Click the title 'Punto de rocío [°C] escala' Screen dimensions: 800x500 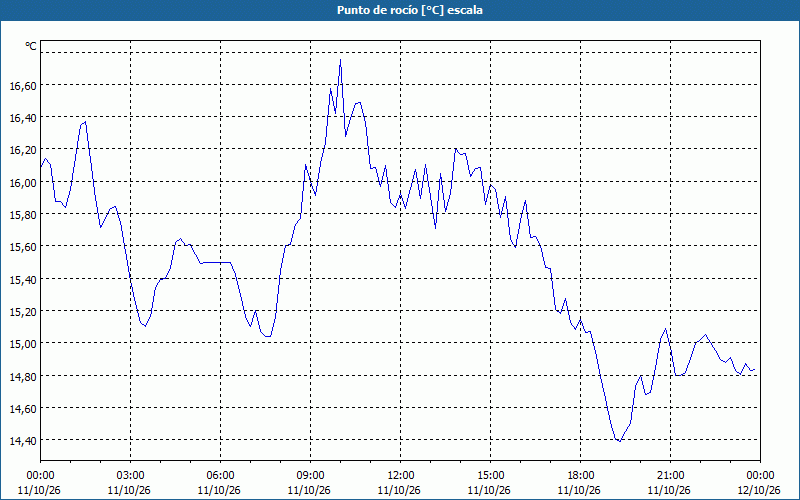pos(410,10)
